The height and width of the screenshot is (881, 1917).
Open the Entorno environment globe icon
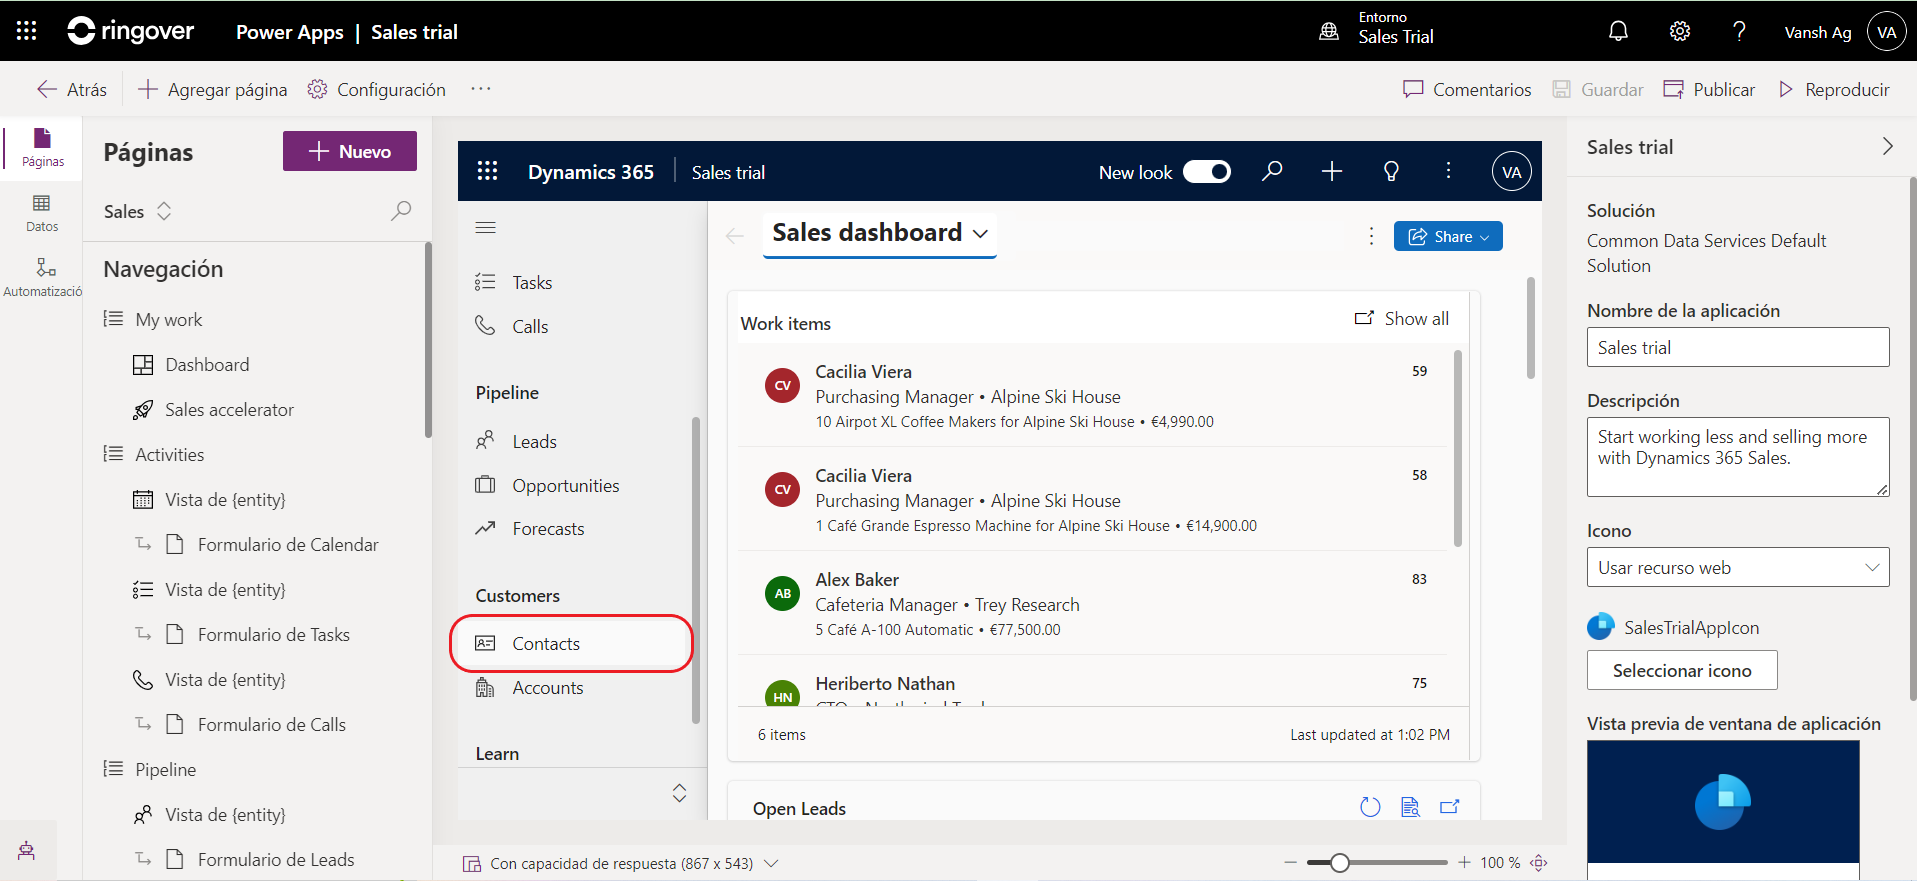coord(1329,31)
